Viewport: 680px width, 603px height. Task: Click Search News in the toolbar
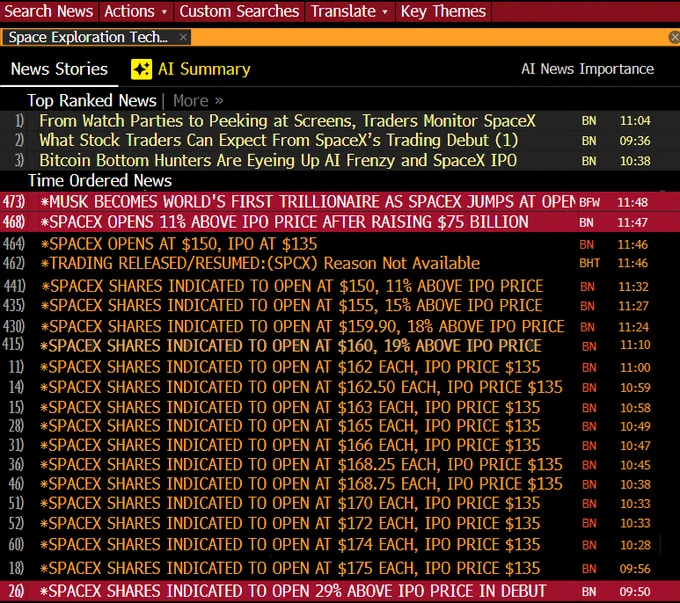click(x=49, y=11)
